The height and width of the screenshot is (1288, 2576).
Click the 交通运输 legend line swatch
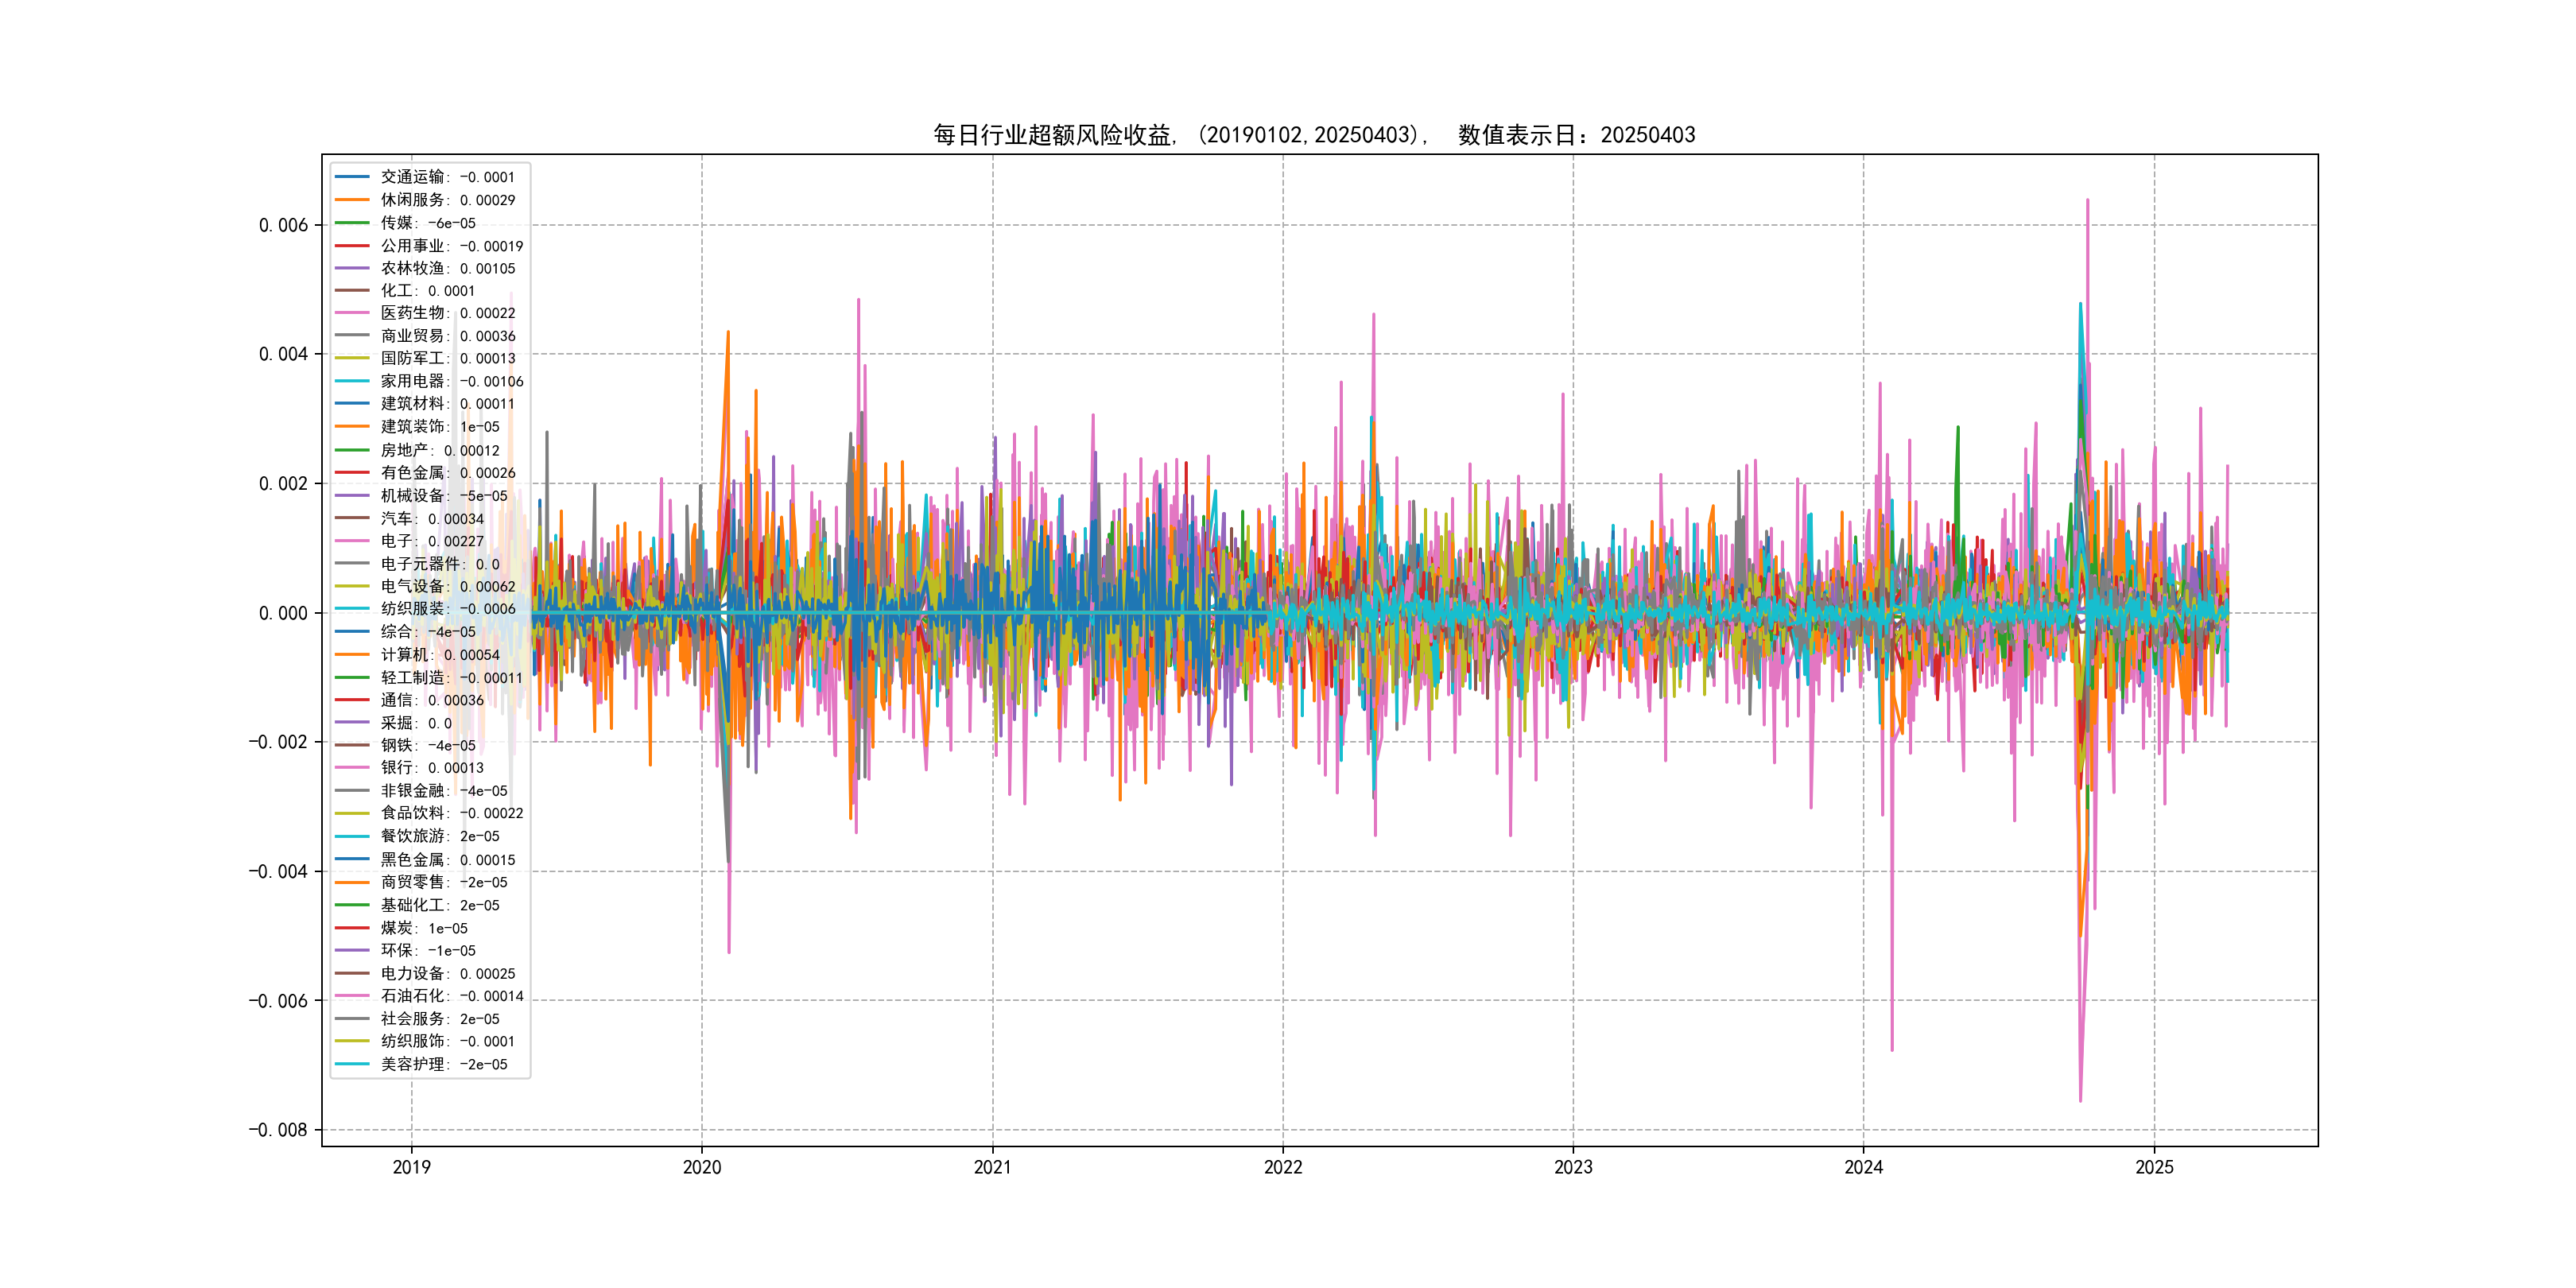352,177
